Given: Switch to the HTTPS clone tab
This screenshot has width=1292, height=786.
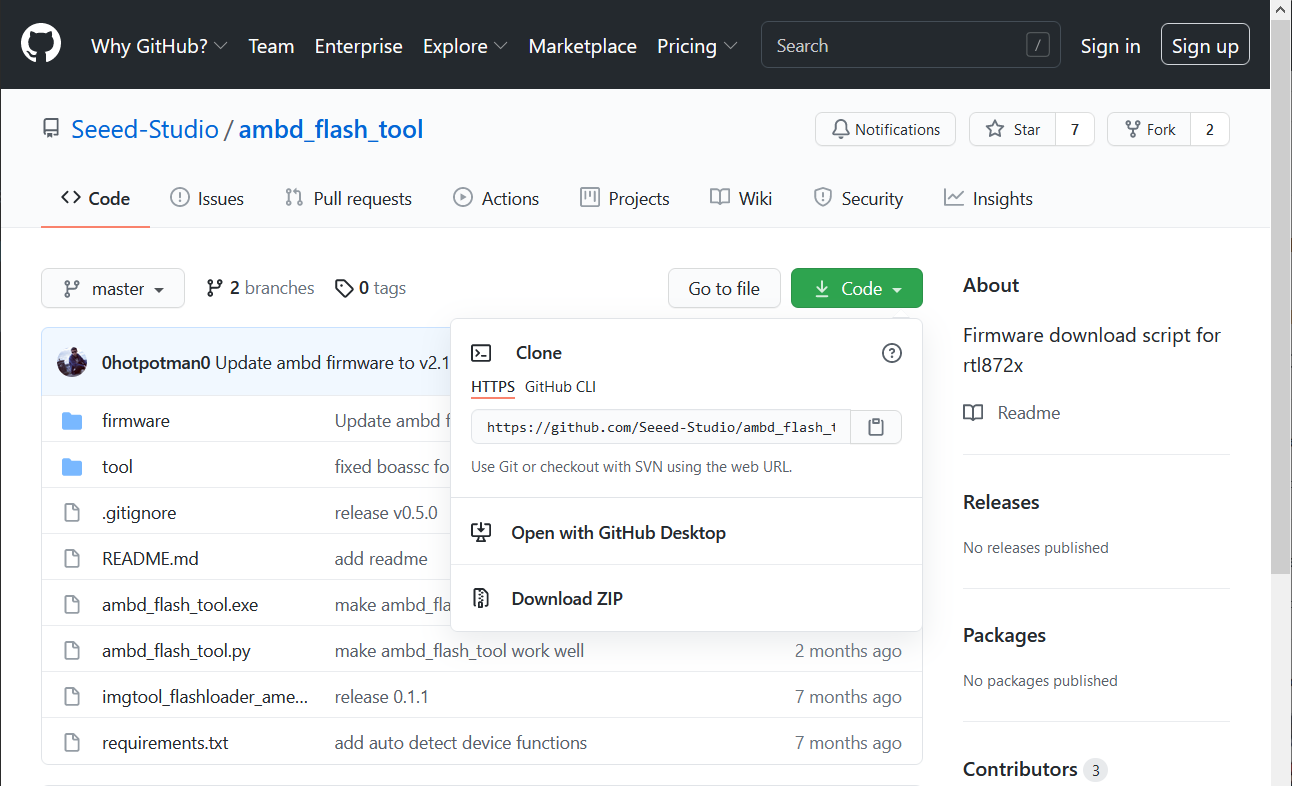Looking at the screenshot, I should pyautogui.click(x=493, y=386).
